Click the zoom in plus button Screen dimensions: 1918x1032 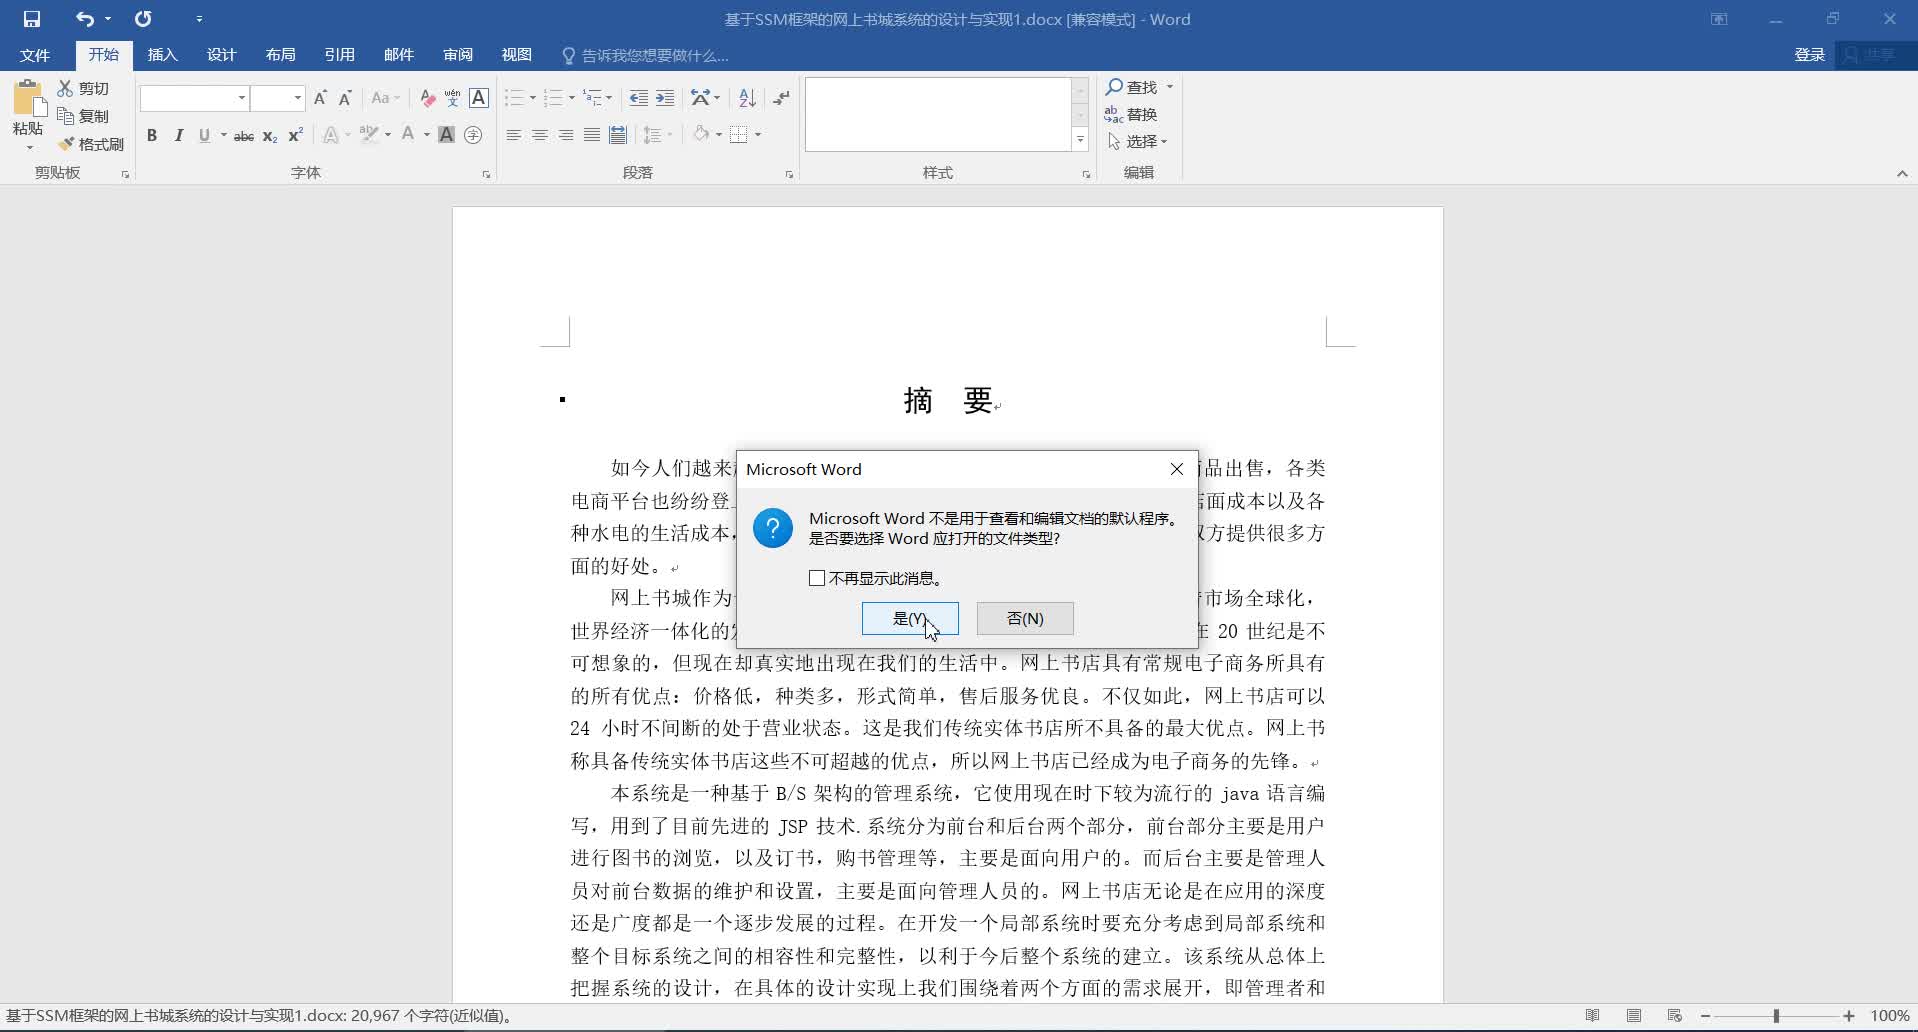1849,1016
